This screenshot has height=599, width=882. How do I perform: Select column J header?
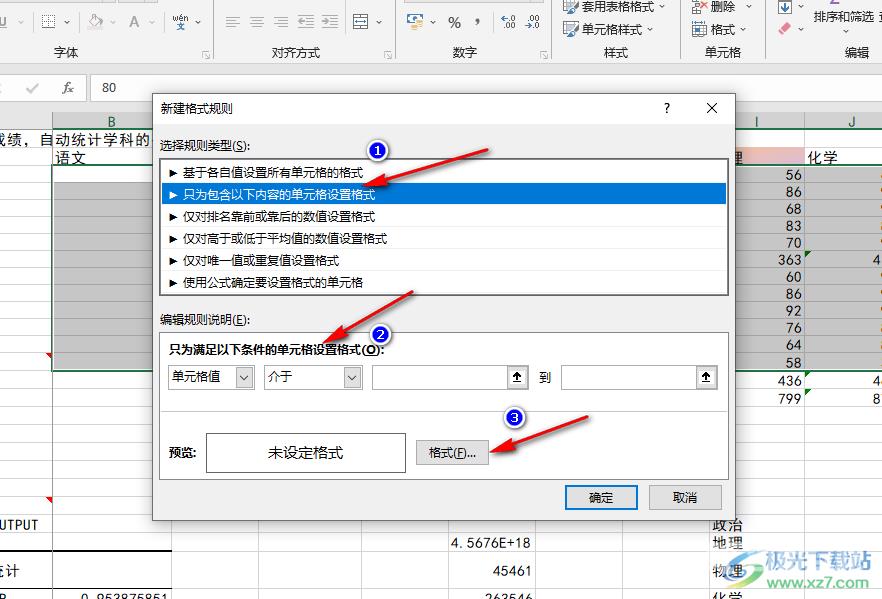[852, 121]
